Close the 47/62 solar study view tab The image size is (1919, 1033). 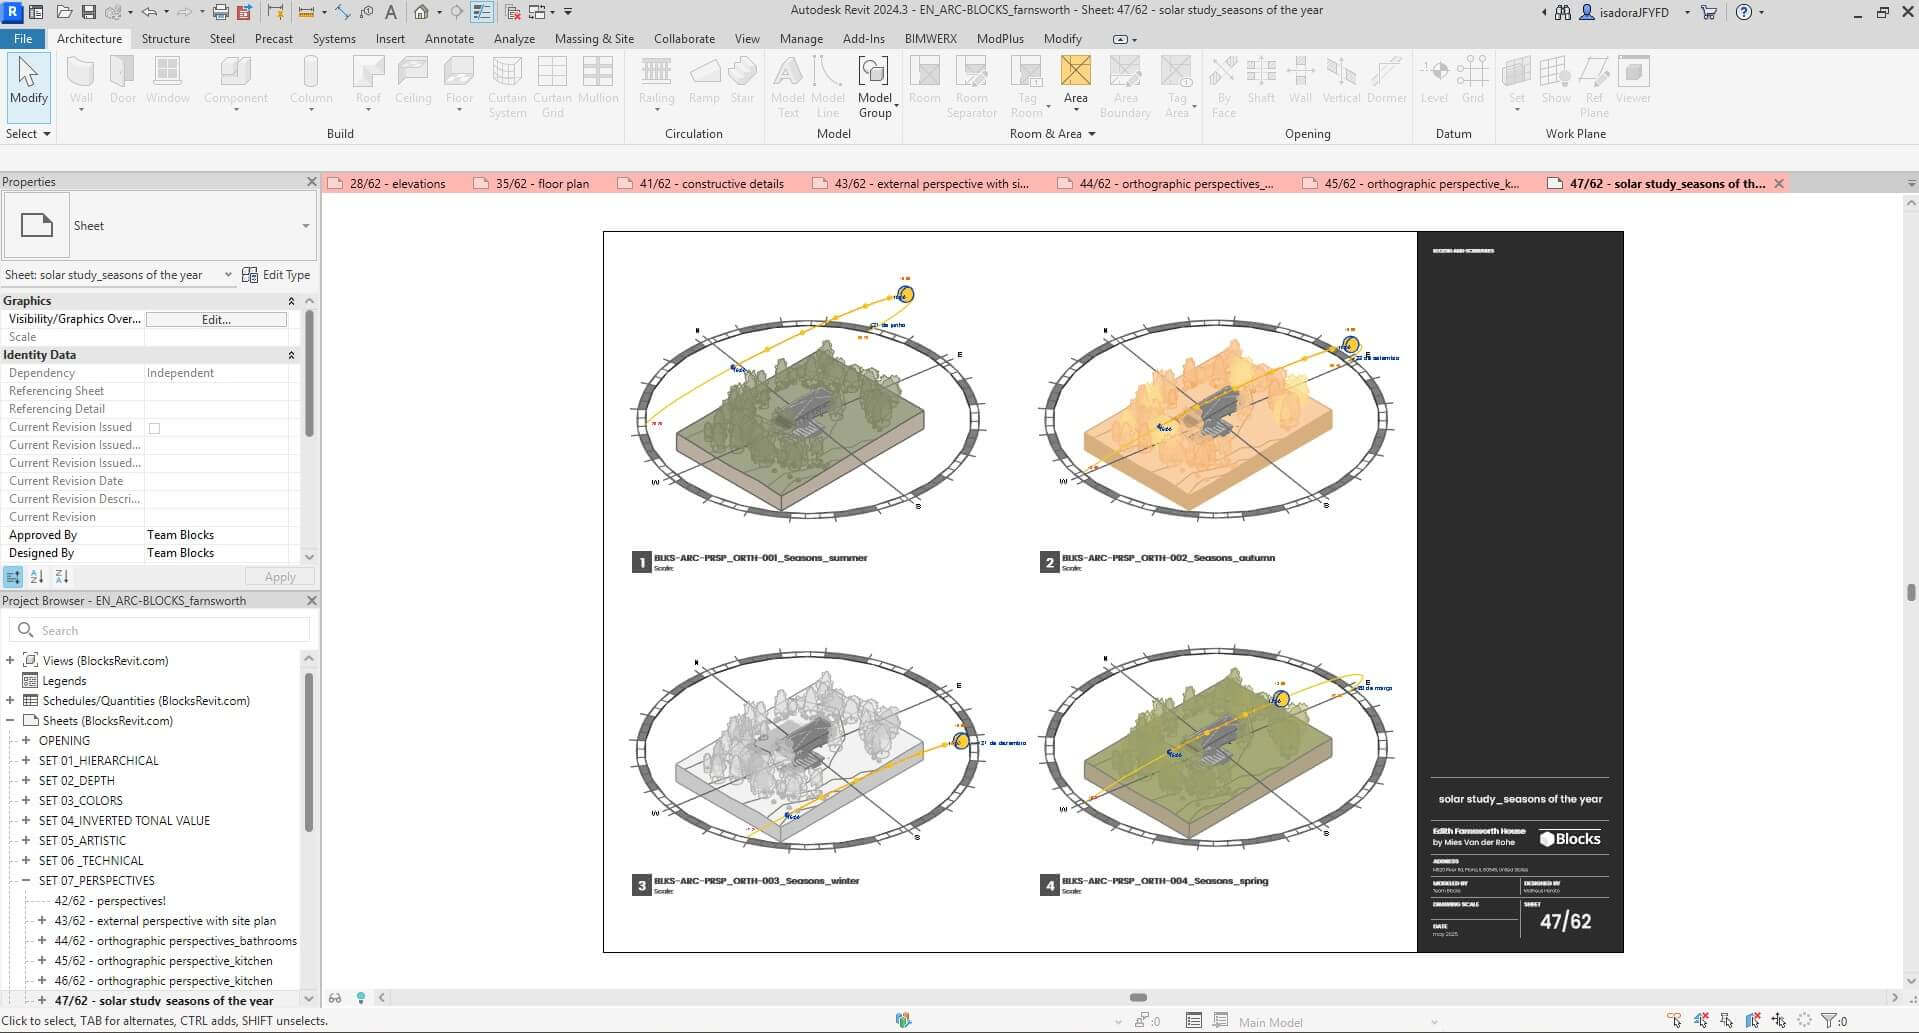pos(1779,183)
